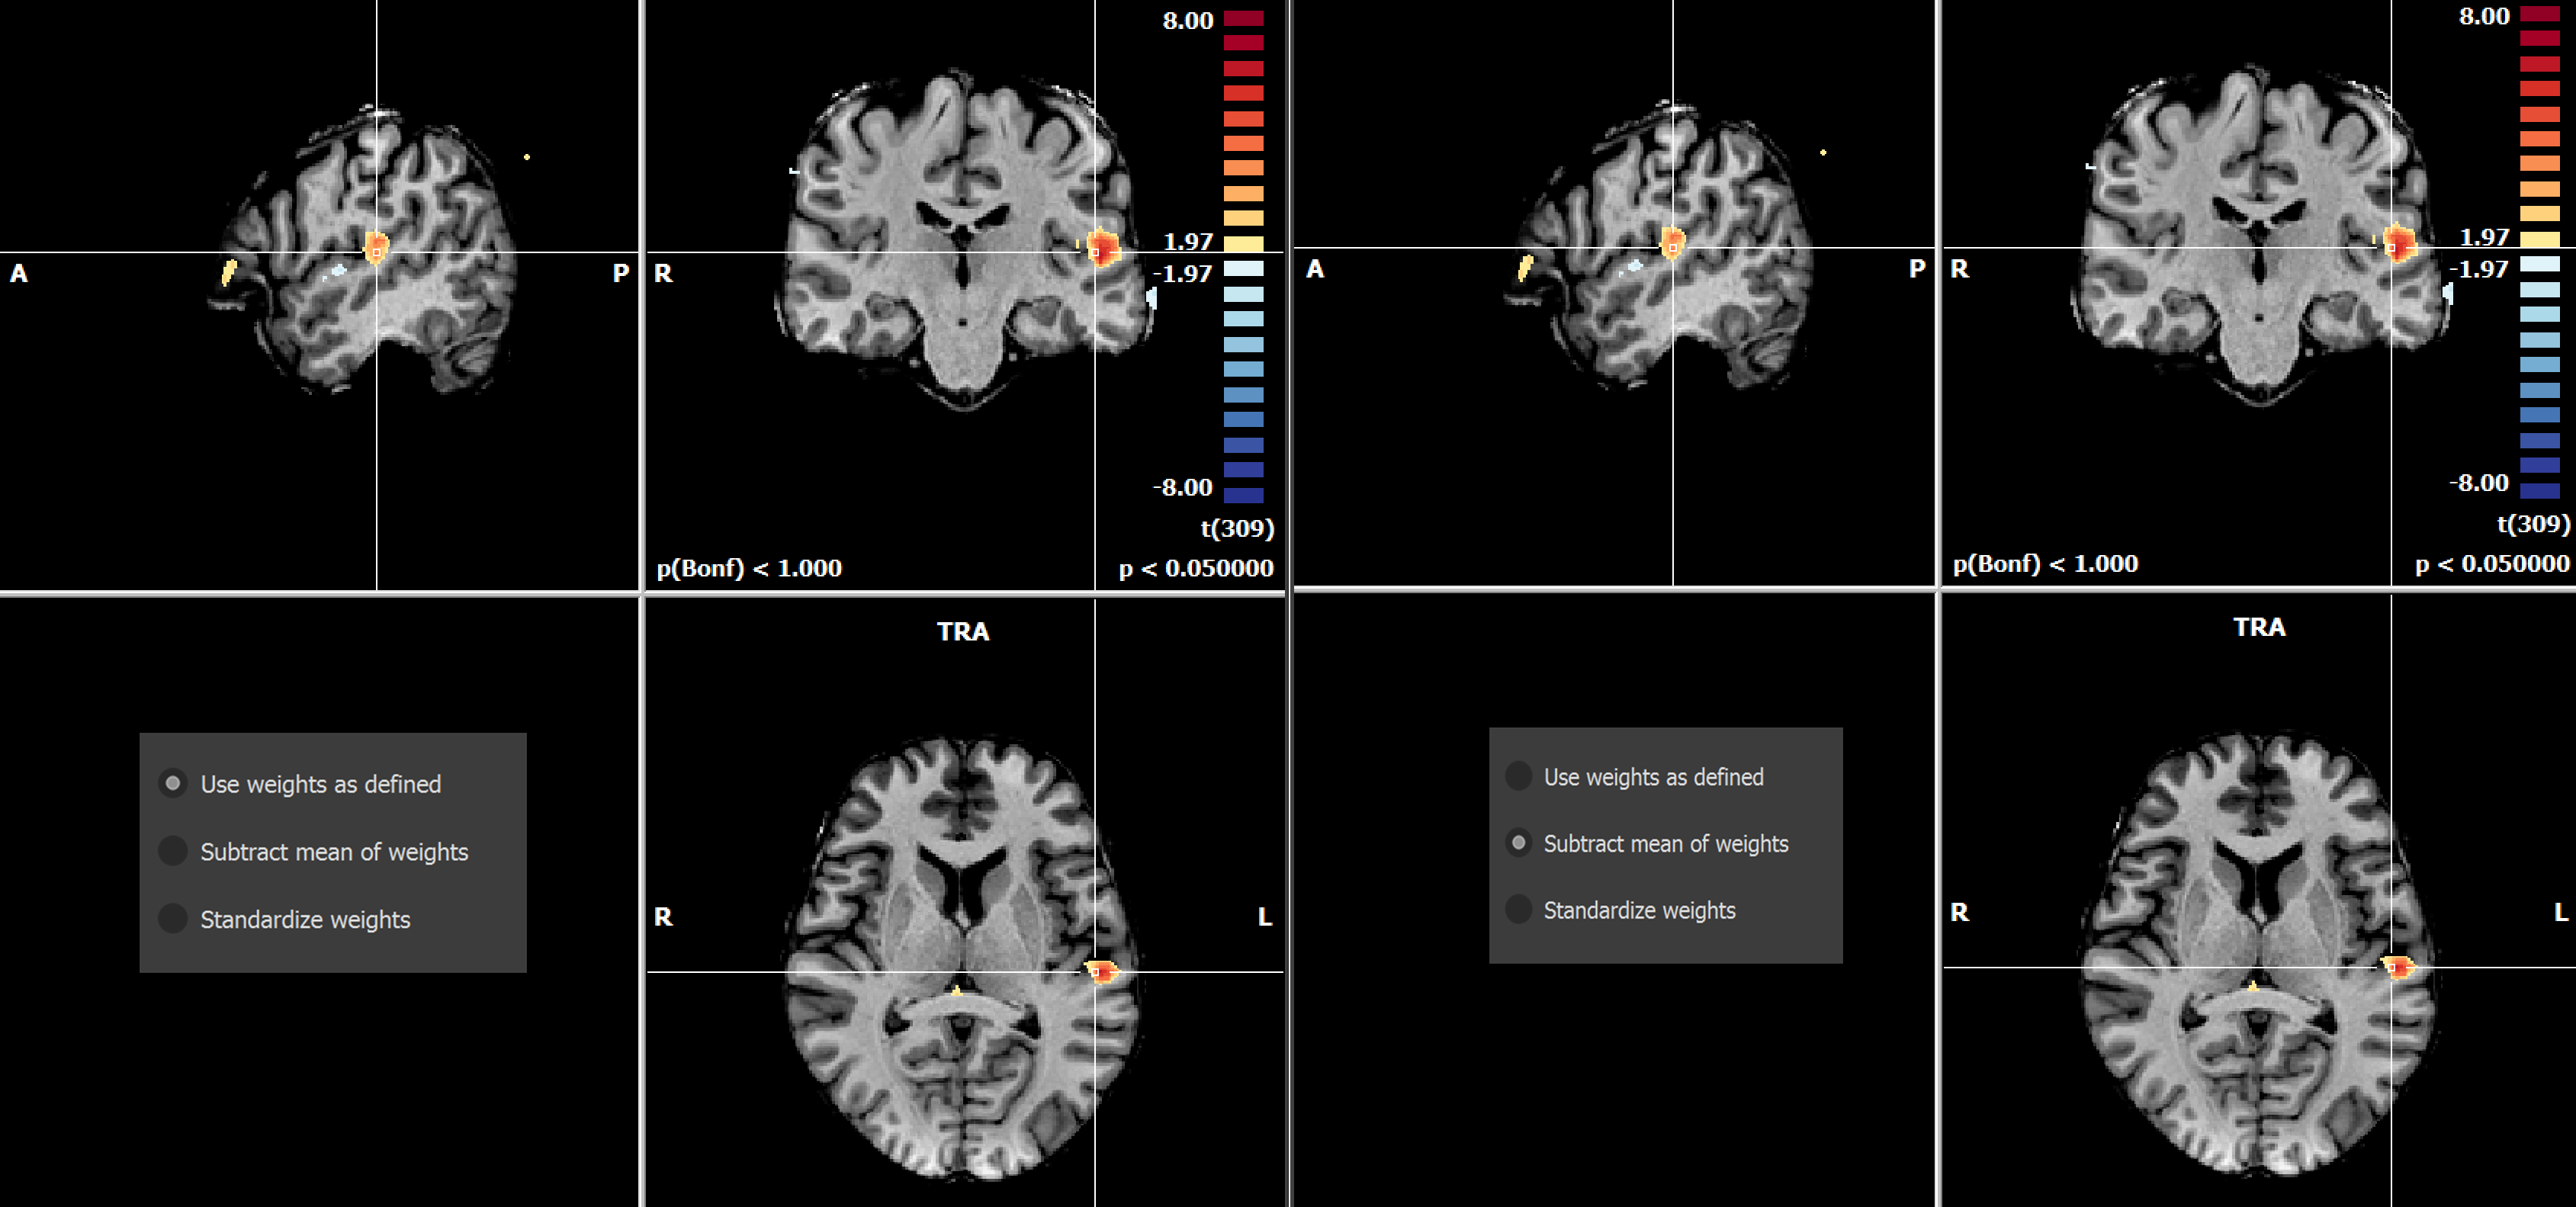Click the left 'TRA' view label
The height and width of the screenshot is (1207, 2576).
click(x=962, y=631)
